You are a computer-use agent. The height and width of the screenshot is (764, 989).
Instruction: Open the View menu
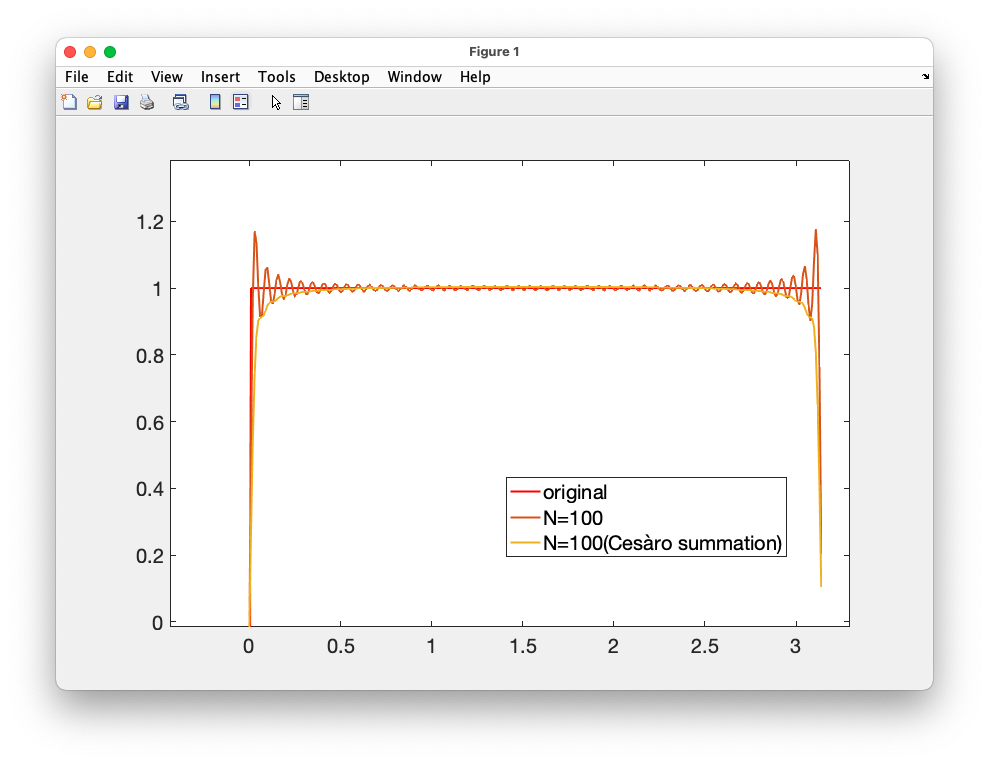coord(167,77)
